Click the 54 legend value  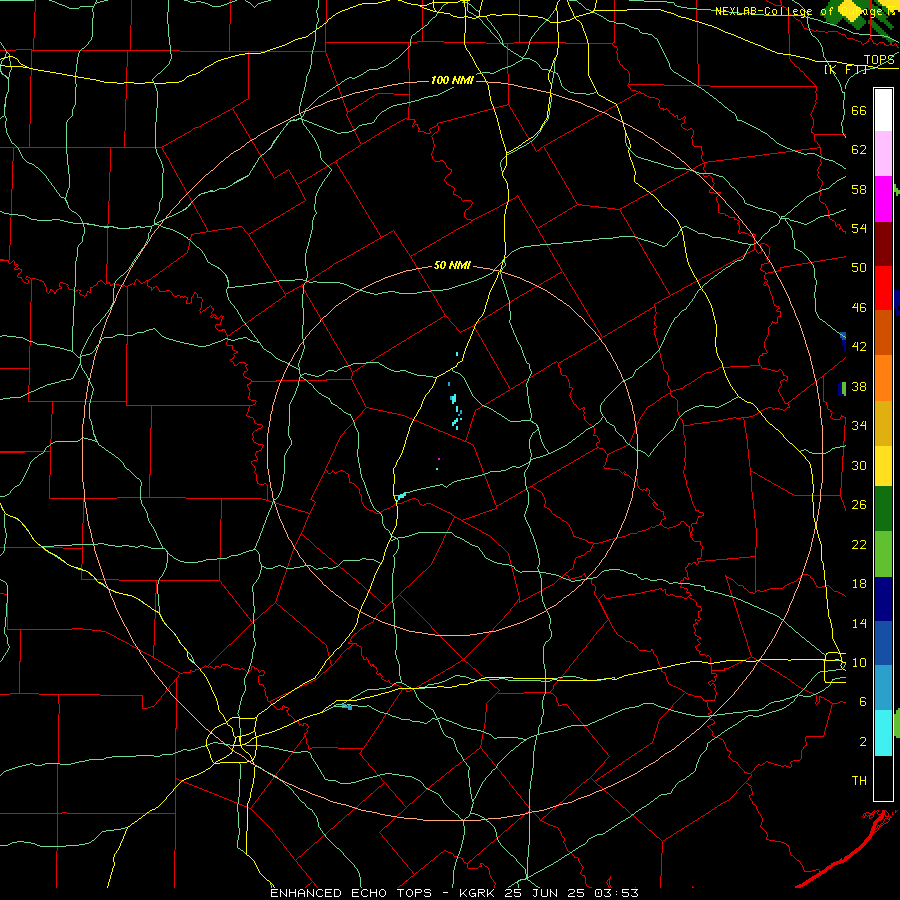tap(859, 228)
